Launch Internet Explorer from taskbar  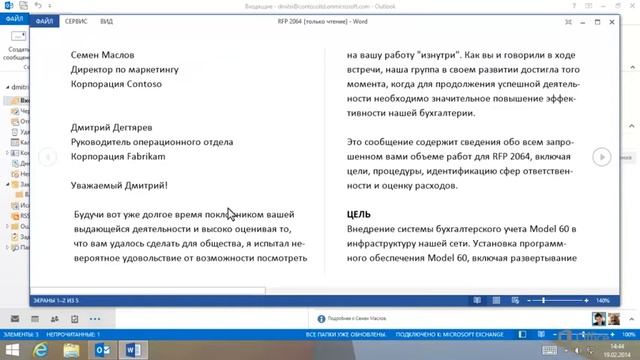pos(40,350)
